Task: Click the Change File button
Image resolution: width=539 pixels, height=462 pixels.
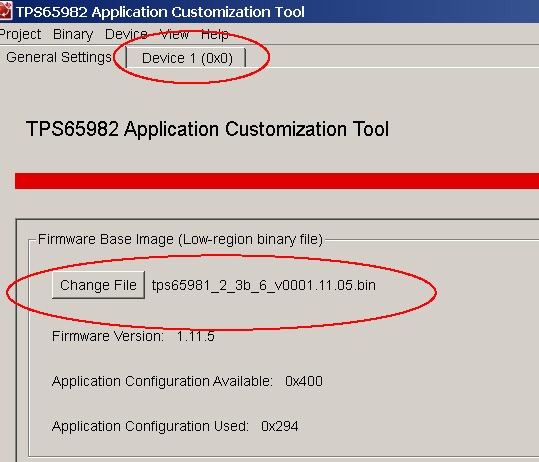Action: [x=98, y=285]
